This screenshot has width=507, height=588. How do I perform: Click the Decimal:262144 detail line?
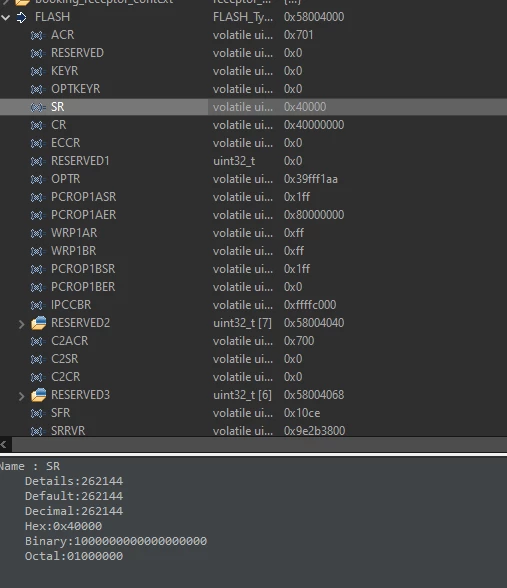point(74,511)
